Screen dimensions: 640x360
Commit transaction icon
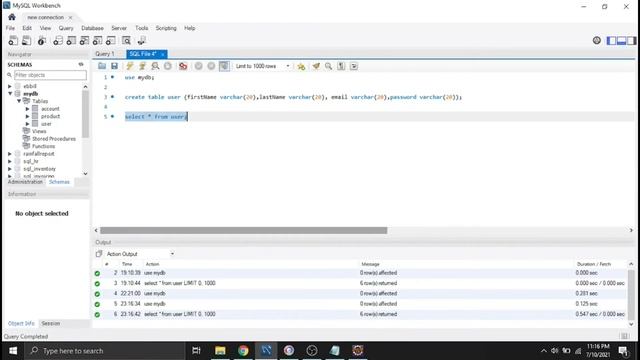(198, 66)
